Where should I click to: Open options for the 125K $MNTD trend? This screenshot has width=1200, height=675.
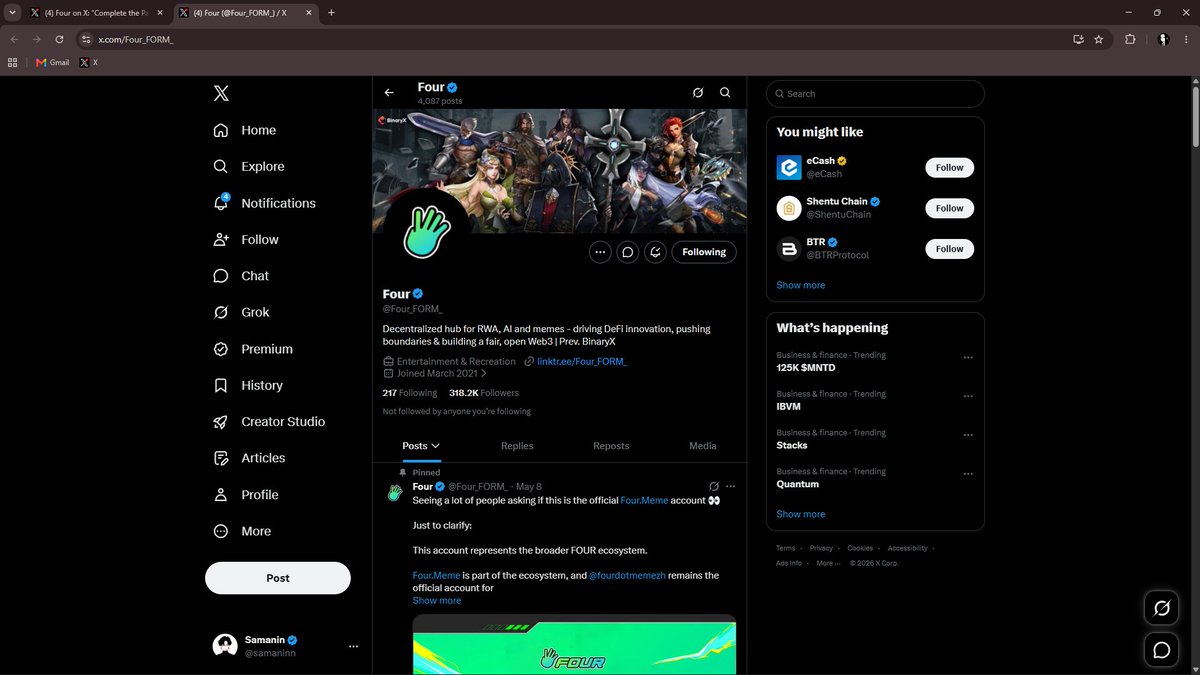click(x=967, y=357)
